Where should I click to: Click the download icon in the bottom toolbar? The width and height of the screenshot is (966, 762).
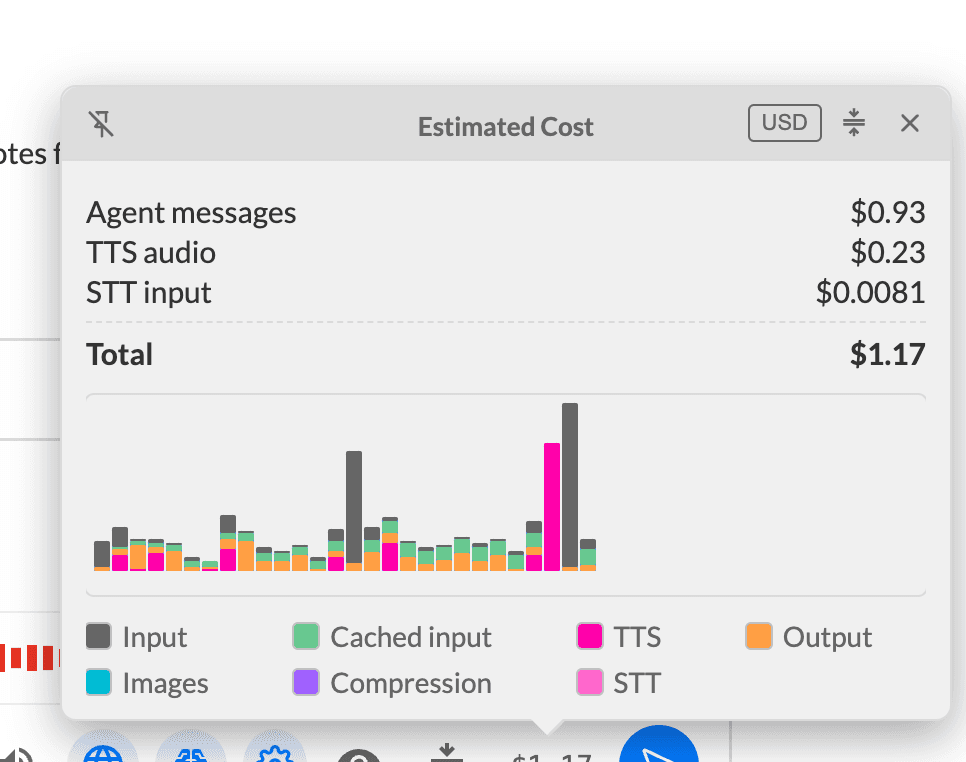(447, 750)
